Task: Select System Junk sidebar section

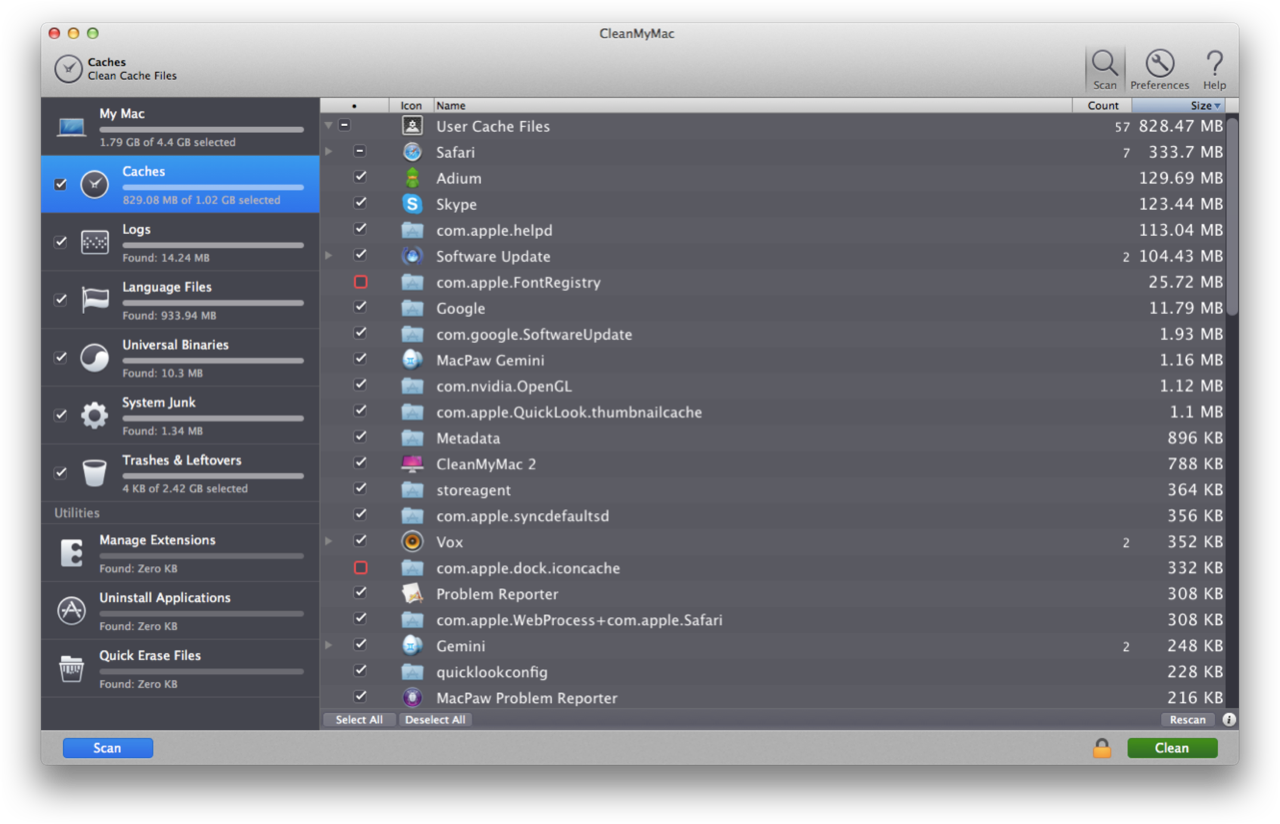Action: (x=180, y=415)
